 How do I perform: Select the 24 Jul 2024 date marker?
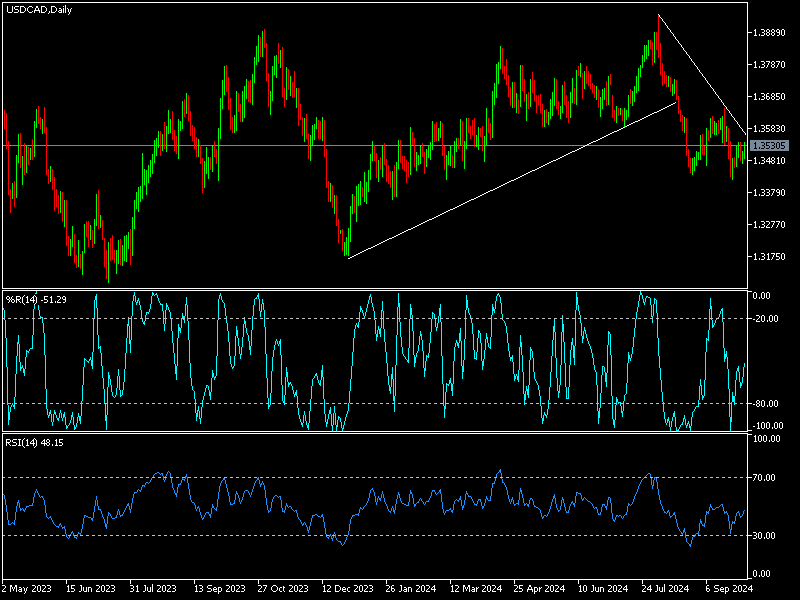click(x=659, y=589)
